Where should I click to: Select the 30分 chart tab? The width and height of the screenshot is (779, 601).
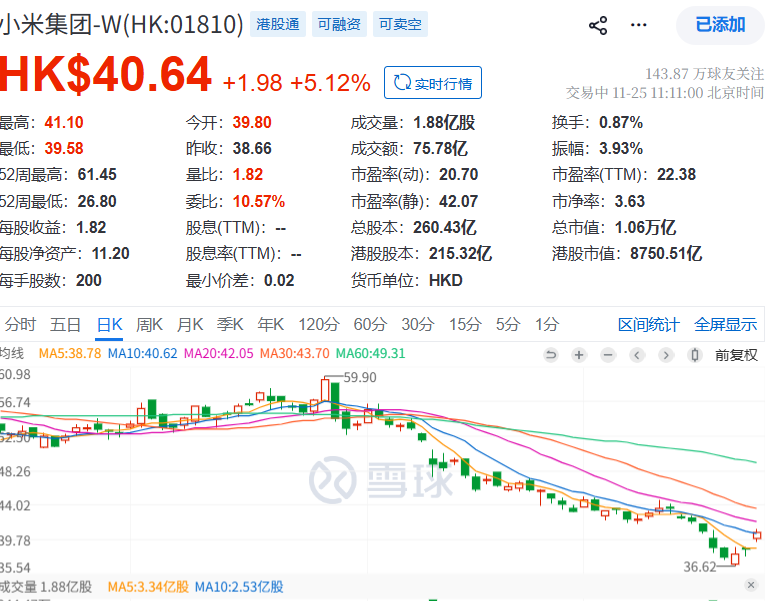418,324
